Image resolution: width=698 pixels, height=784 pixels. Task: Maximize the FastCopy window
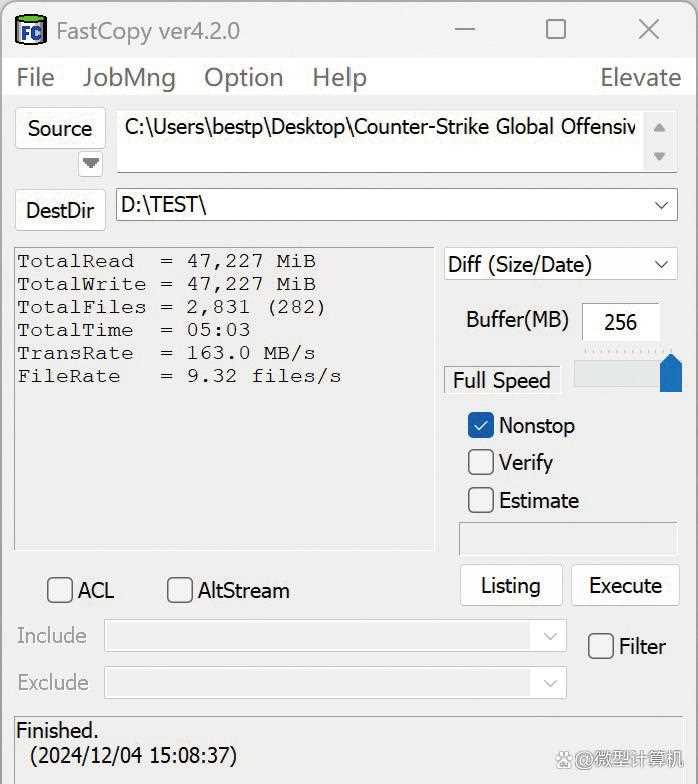[x=556, y=30]
